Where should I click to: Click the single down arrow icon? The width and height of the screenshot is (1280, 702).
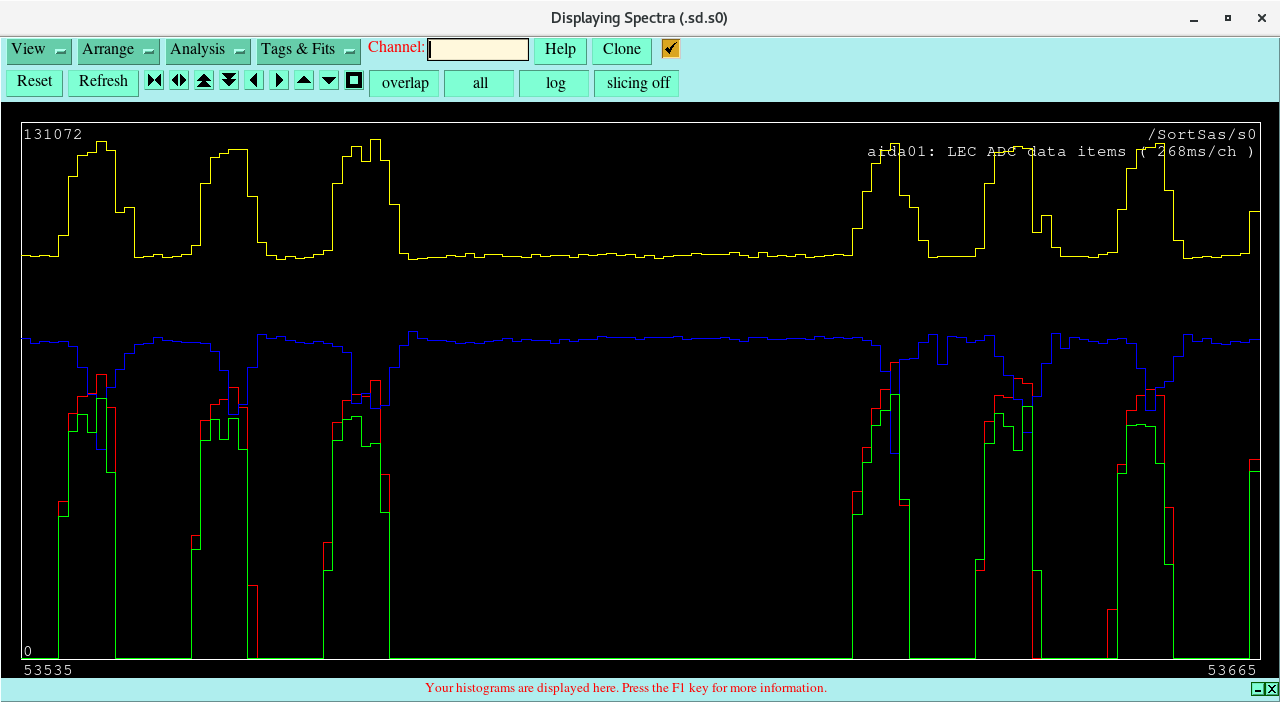click(329, 81)
